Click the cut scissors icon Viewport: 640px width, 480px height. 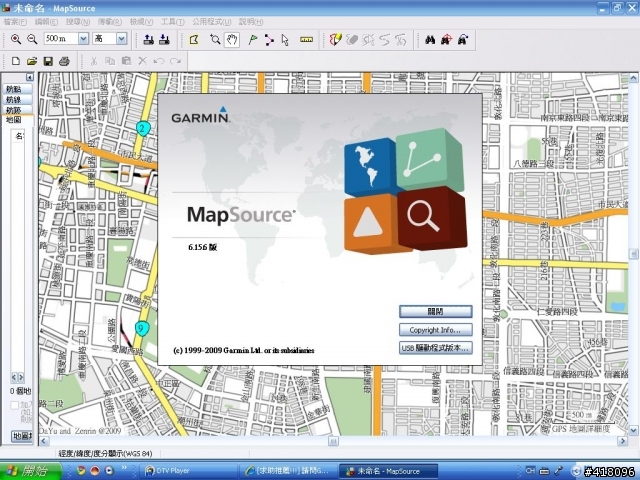coord(94,61)
